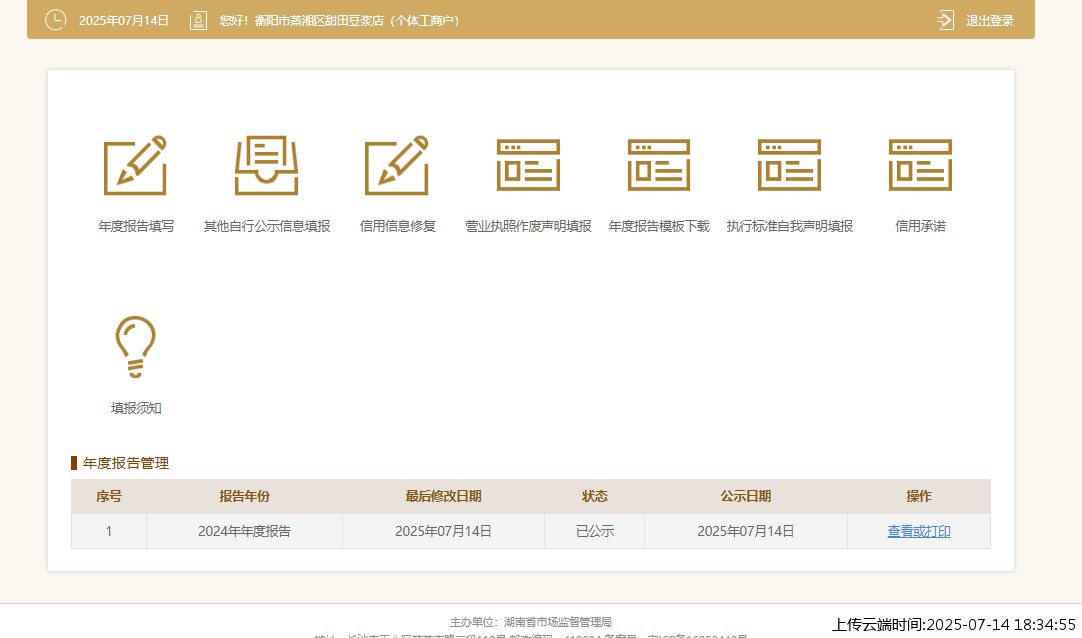Click the 信用承诺 label
The image size is (1082, 638).
coord(921,226)
